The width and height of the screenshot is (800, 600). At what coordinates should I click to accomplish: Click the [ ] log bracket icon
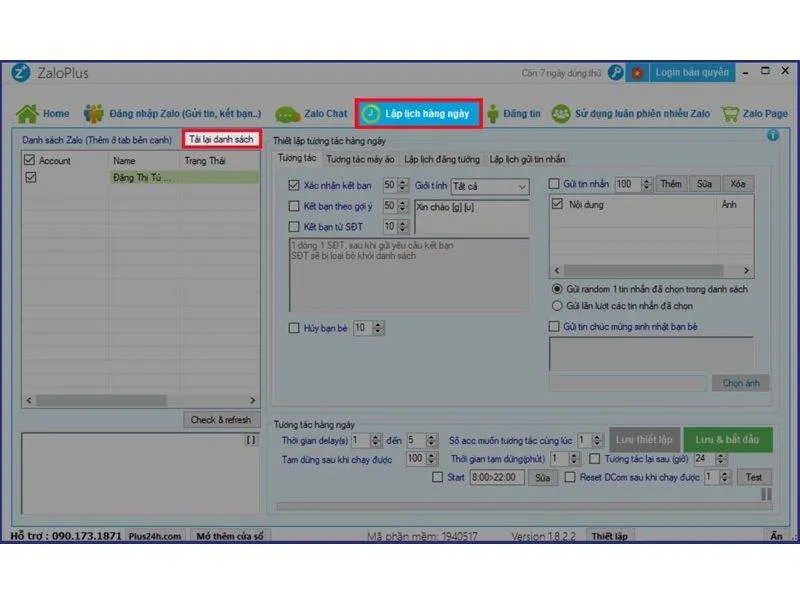coord(251,440)
